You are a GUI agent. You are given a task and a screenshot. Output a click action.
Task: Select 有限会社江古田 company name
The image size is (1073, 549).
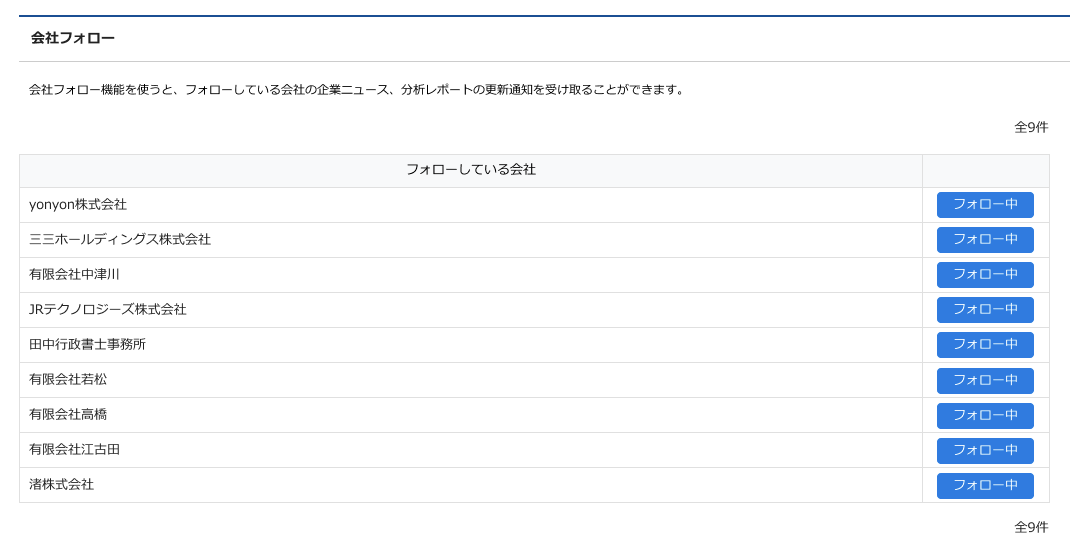pos(74,450)
